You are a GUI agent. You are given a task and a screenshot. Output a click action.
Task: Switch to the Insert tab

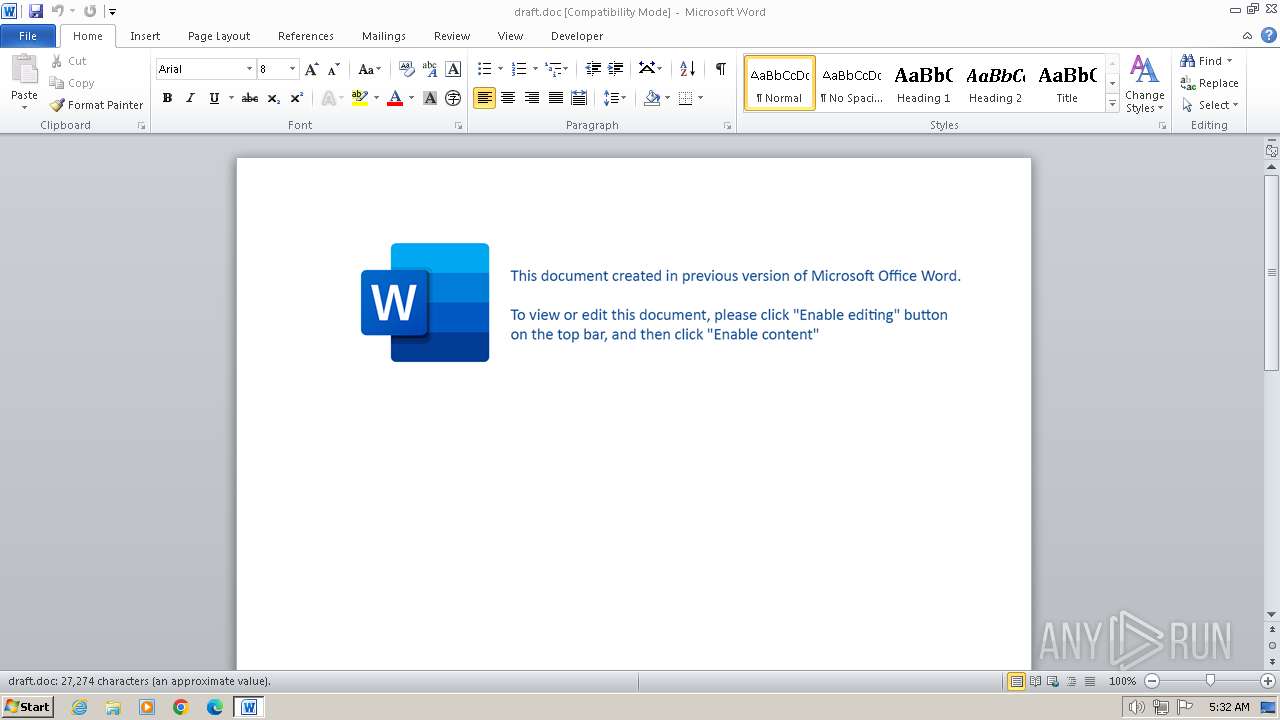(145, 36)
